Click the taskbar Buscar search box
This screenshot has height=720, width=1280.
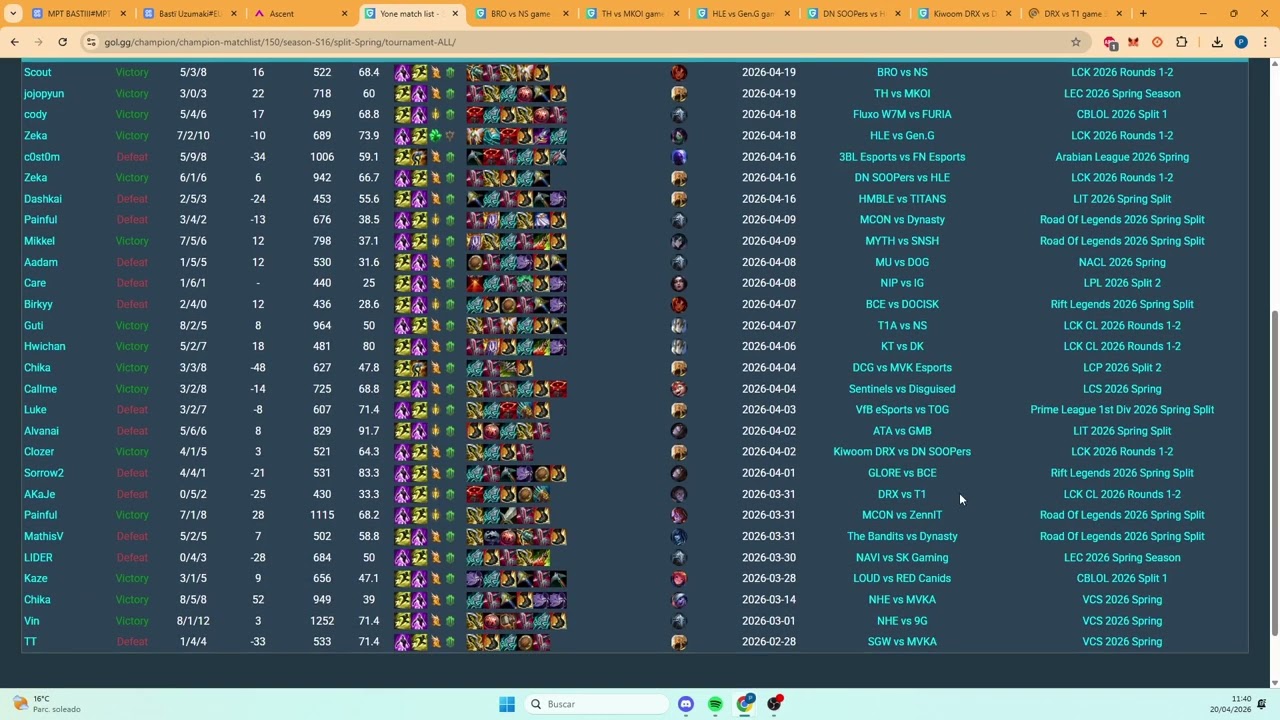pos(598,704)
